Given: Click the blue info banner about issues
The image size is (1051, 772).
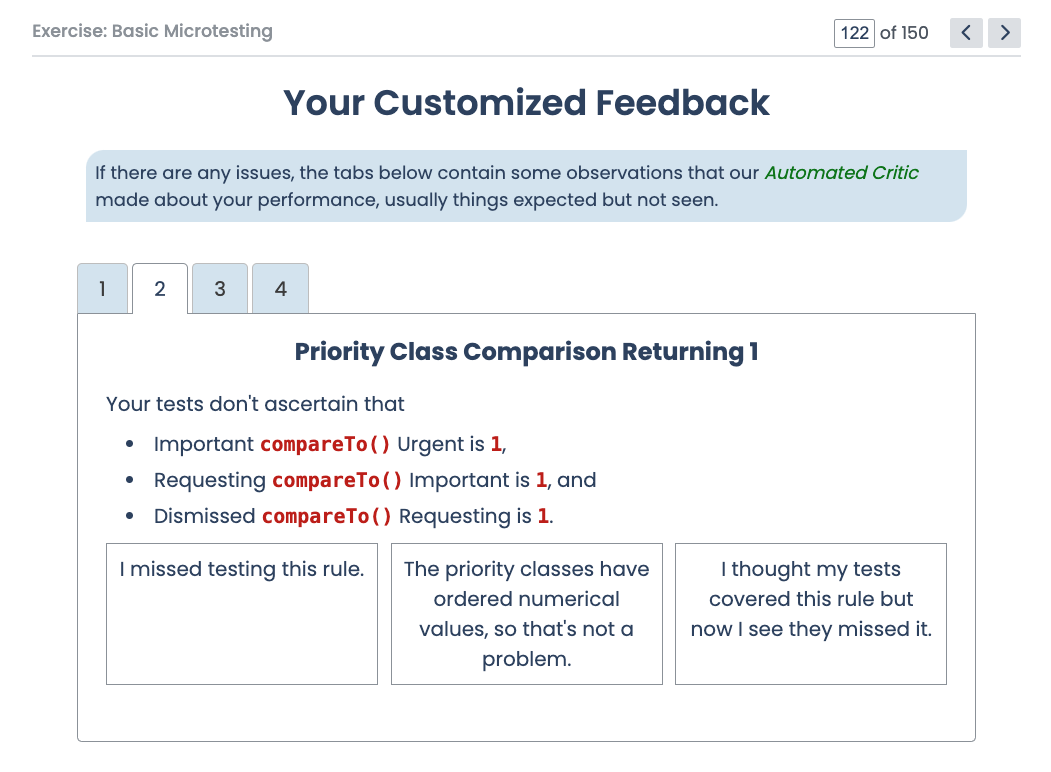Looking at the screenshot, I should point(526,186).
